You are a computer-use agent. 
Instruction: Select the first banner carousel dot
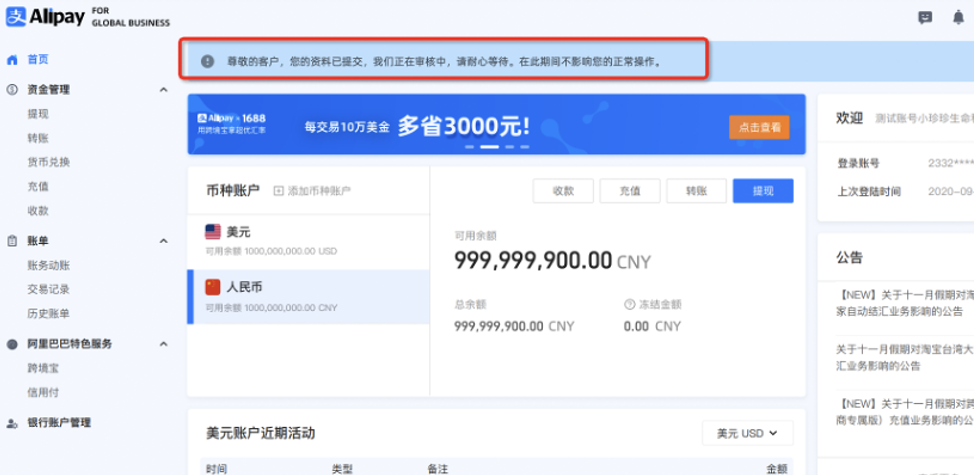coord(470,147)
